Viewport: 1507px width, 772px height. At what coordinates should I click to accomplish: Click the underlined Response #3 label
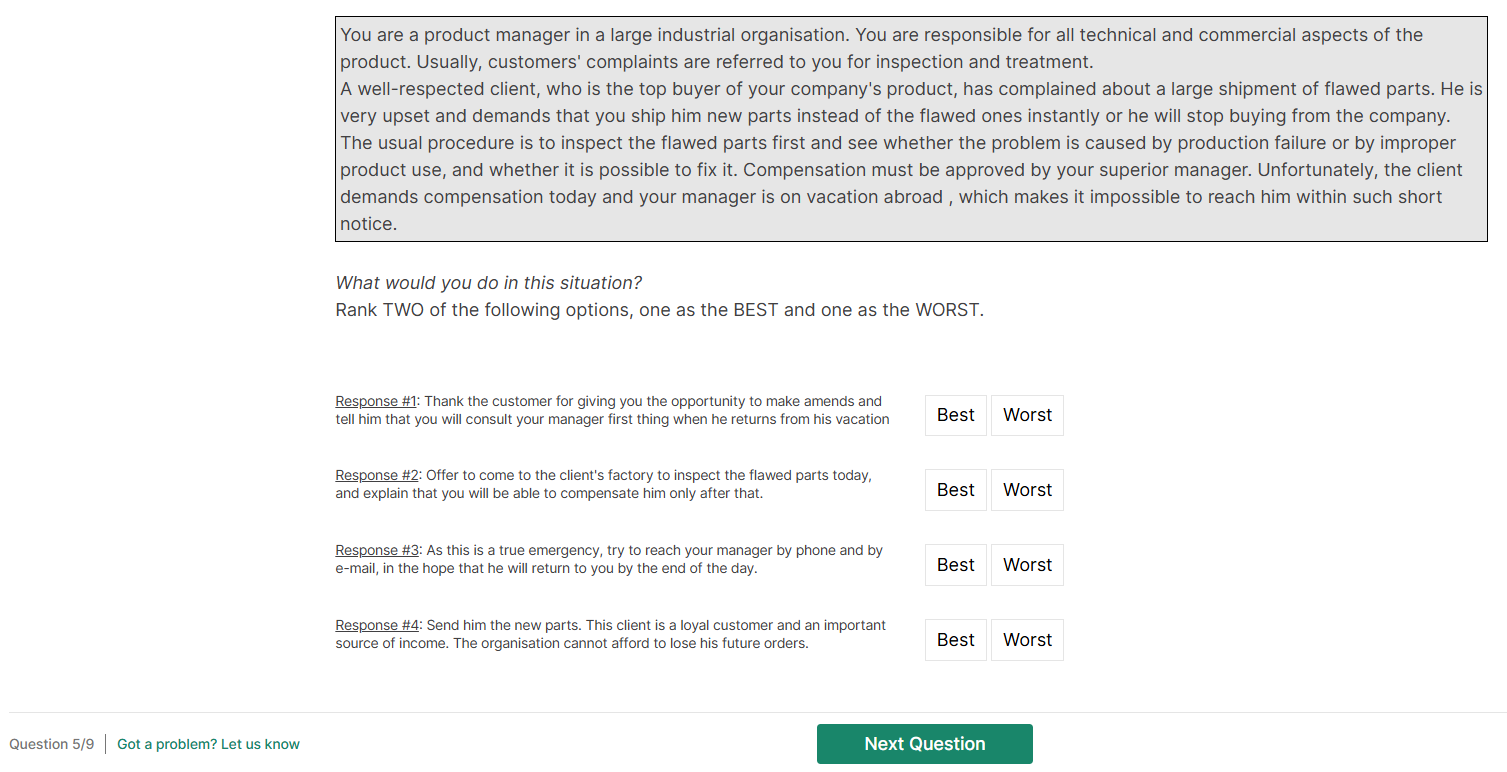click(377, 551)
